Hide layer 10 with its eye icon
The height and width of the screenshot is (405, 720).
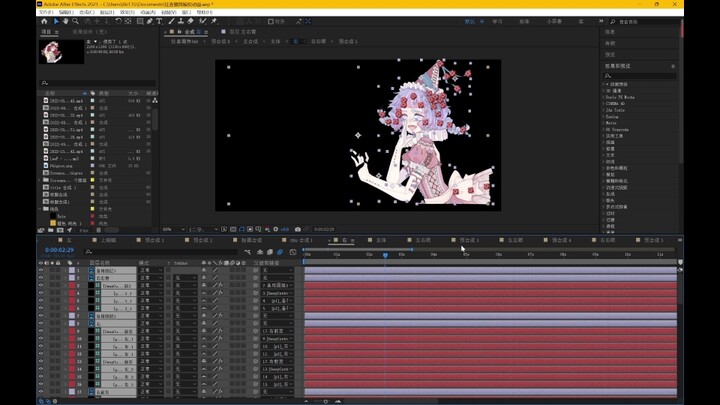tap(41, 338)
